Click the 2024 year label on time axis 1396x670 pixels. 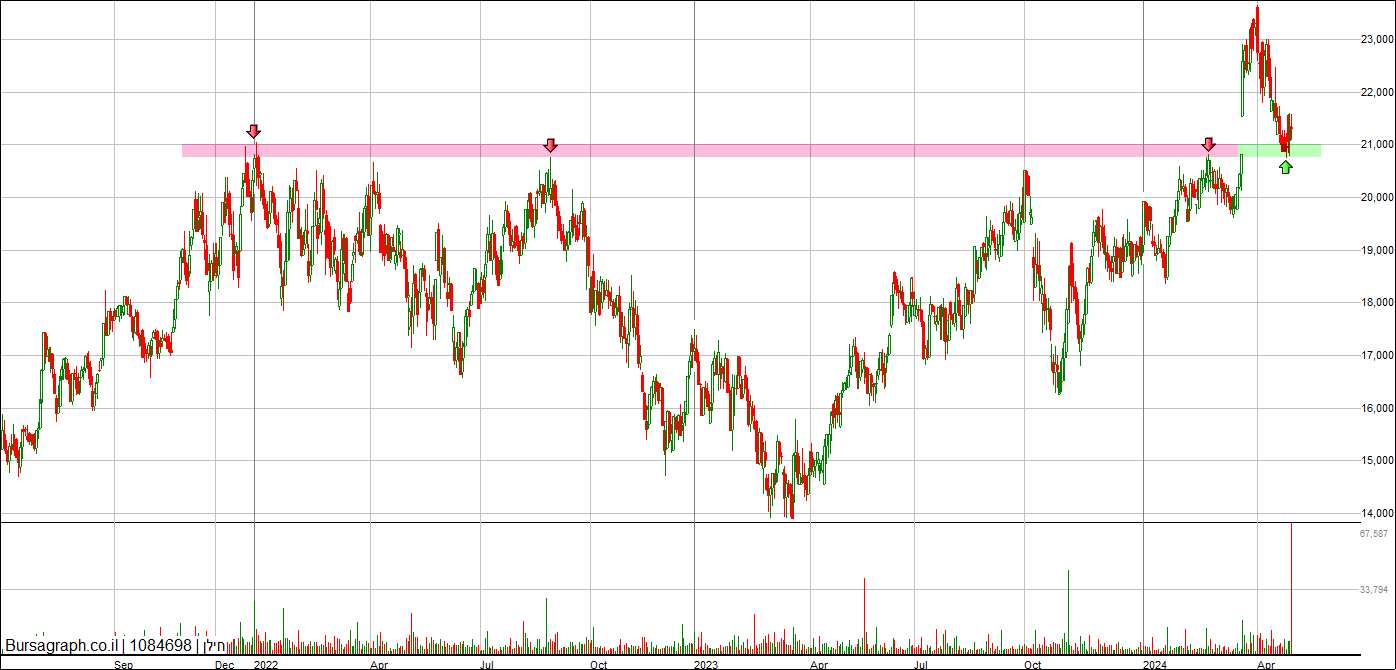tap(1155, 664)
